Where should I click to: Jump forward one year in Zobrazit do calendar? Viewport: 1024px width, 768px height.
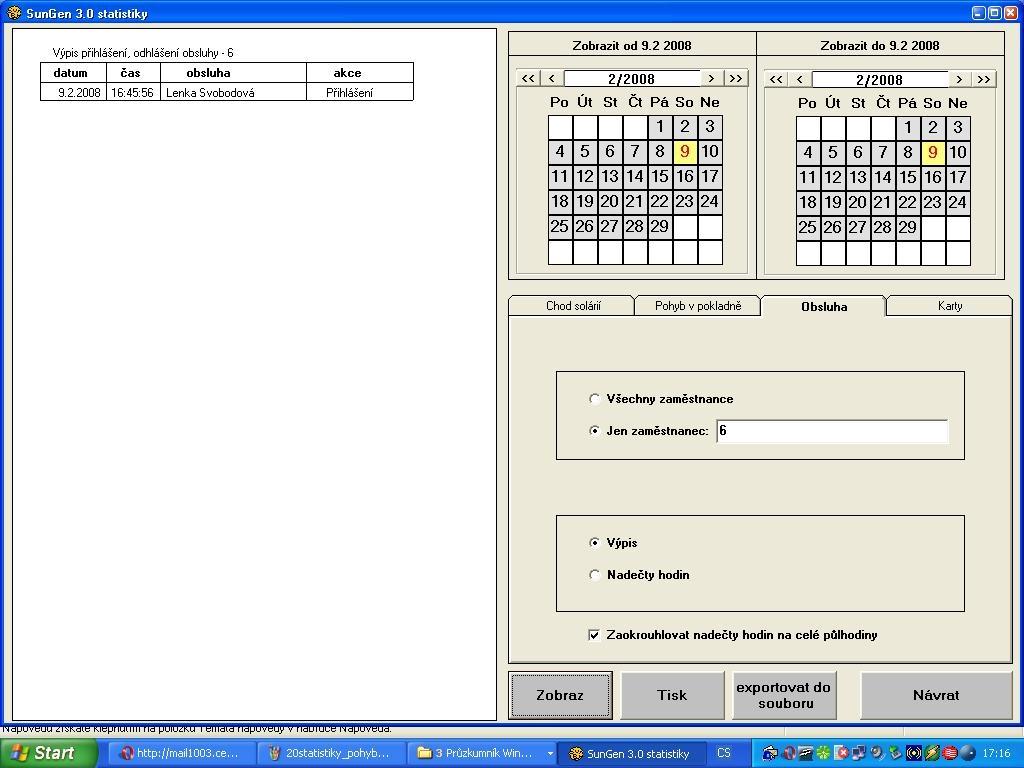(984, 80)
